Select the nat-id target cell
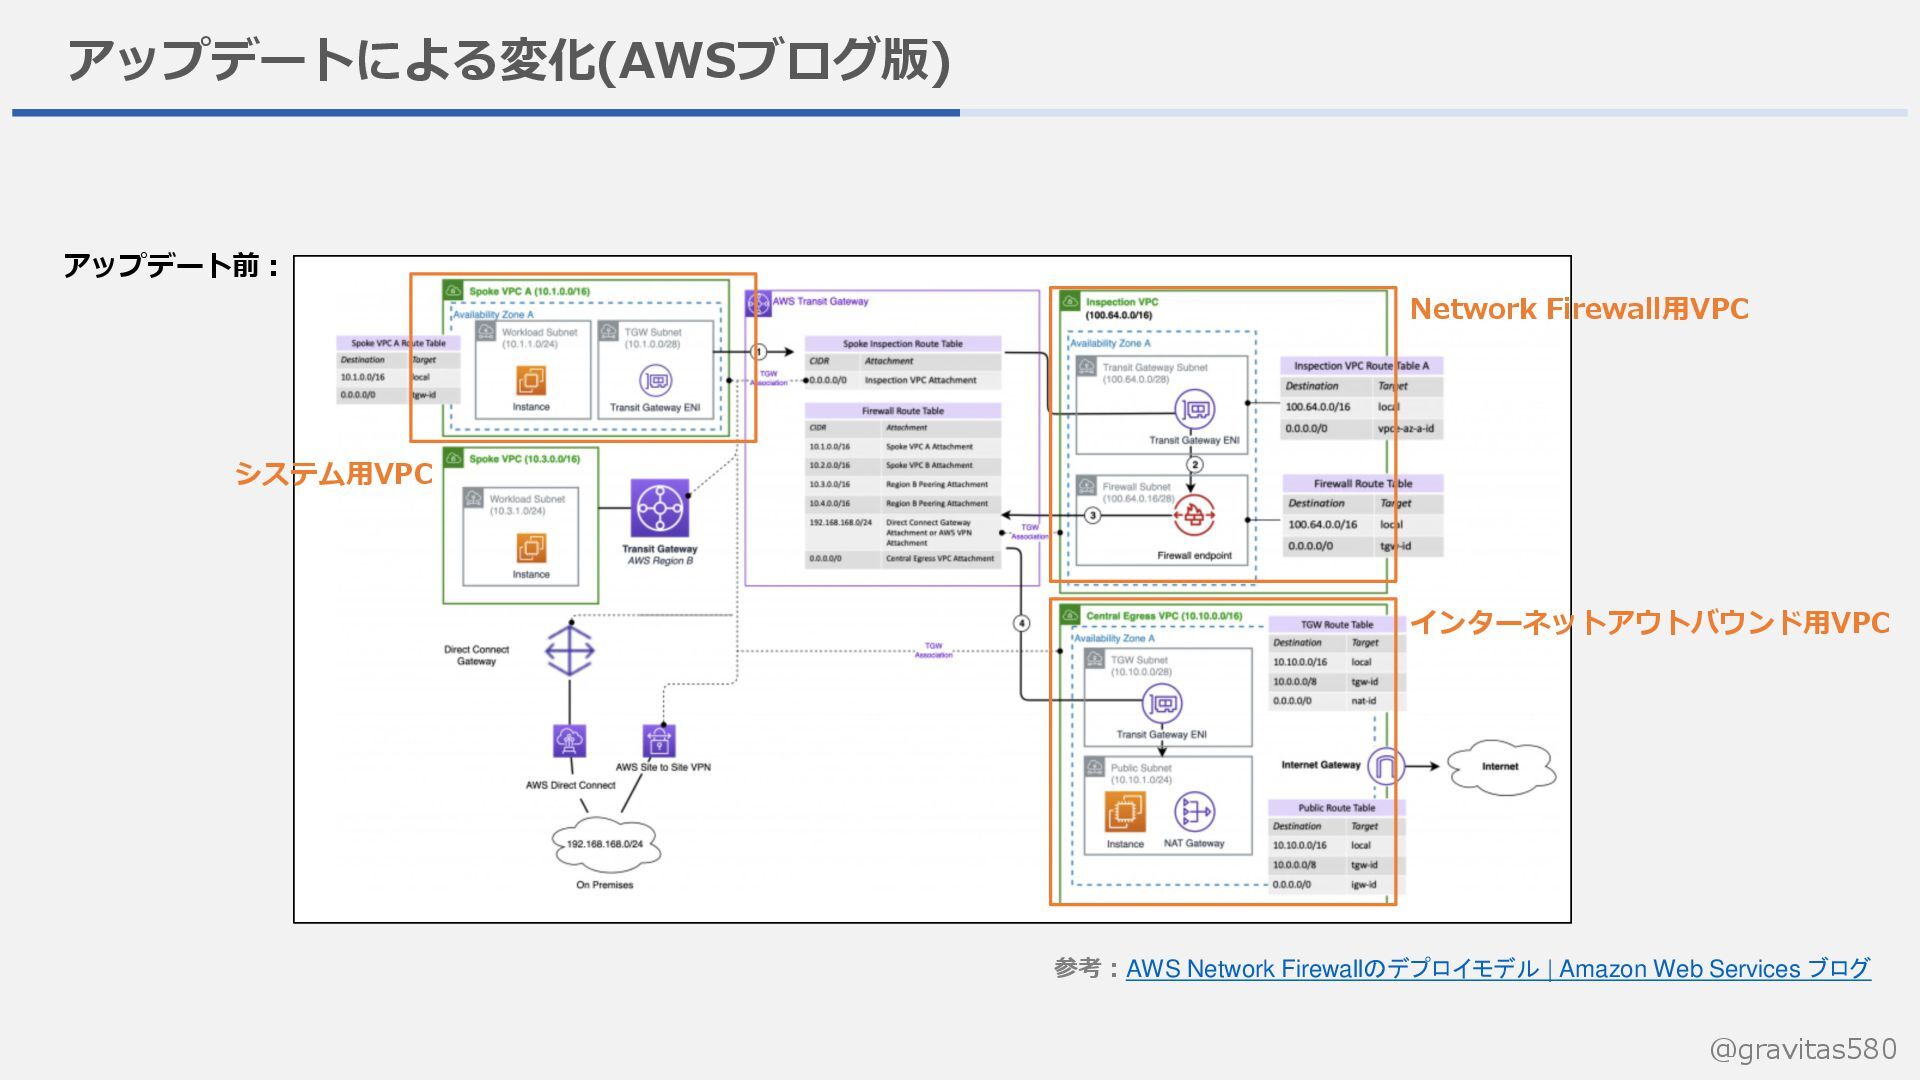The image size is (1920, 1080). [1364, 701]
